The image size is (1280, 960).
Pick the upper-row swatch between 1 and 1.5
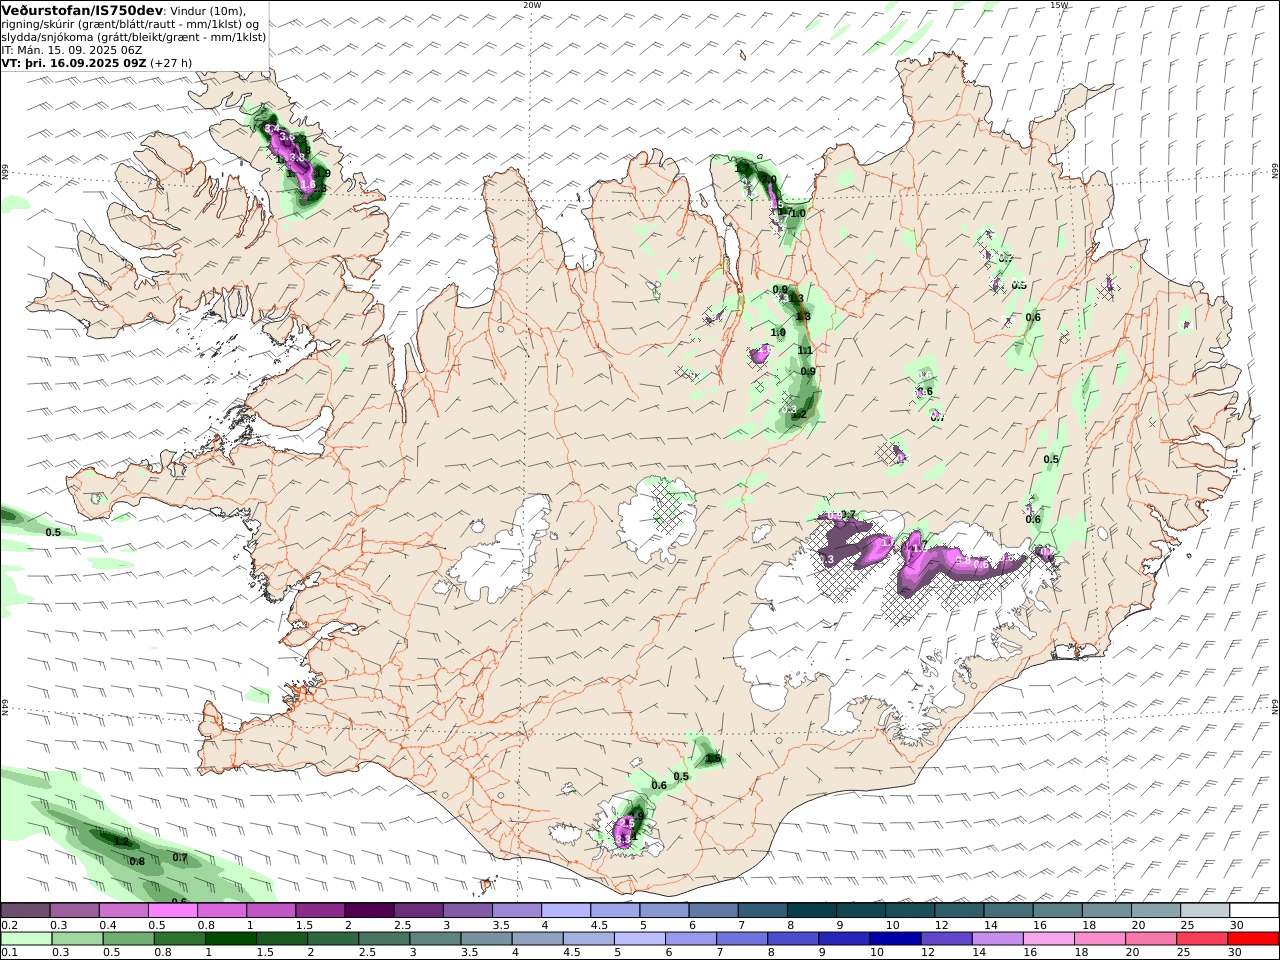coord(271,910)
